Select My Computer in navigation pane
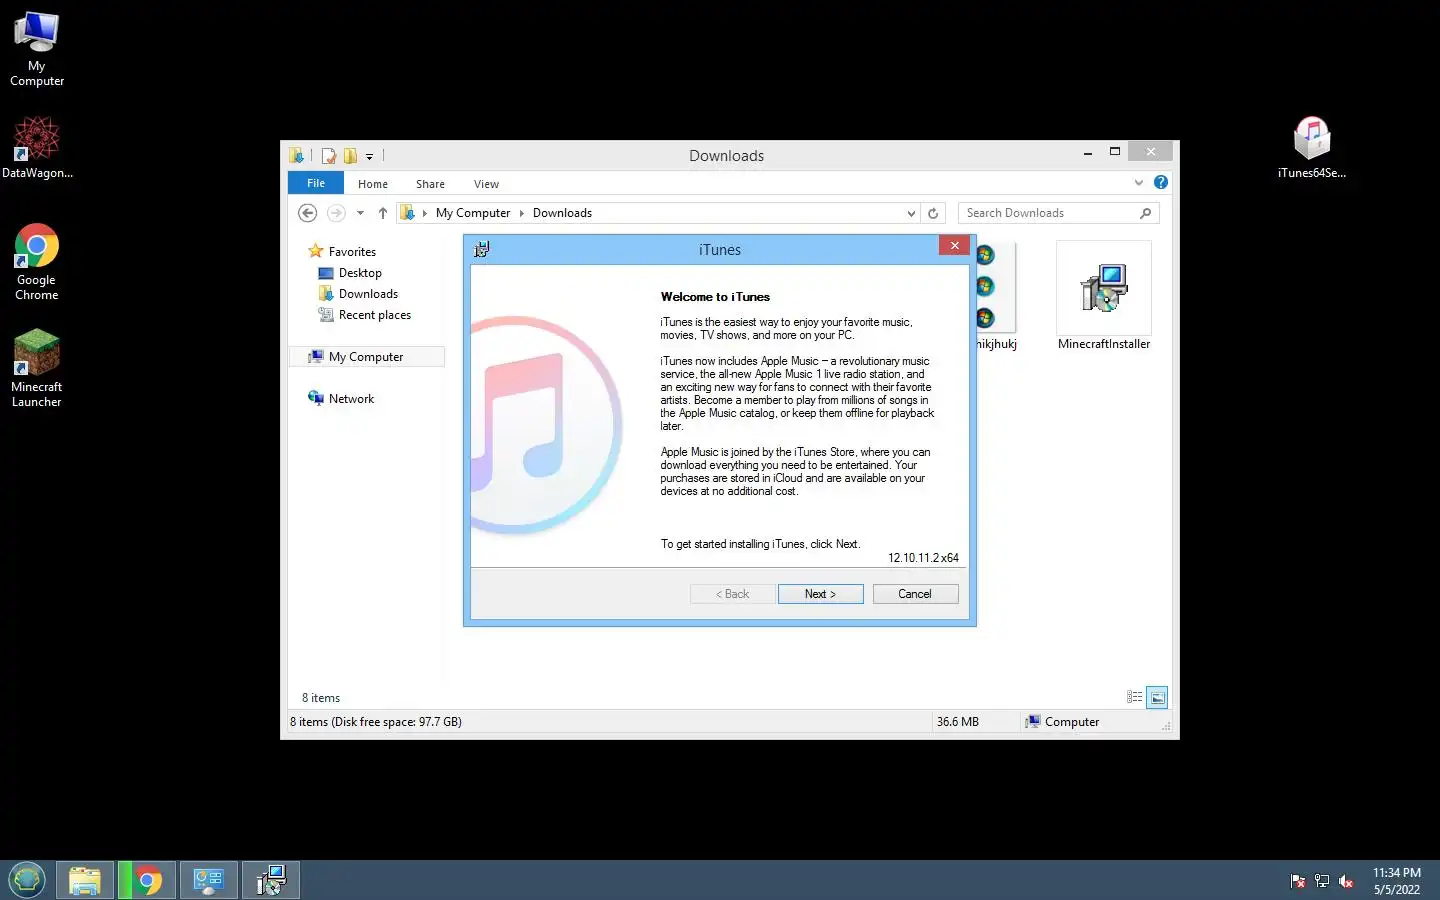Screen dimensions: 1440x900 366,357
